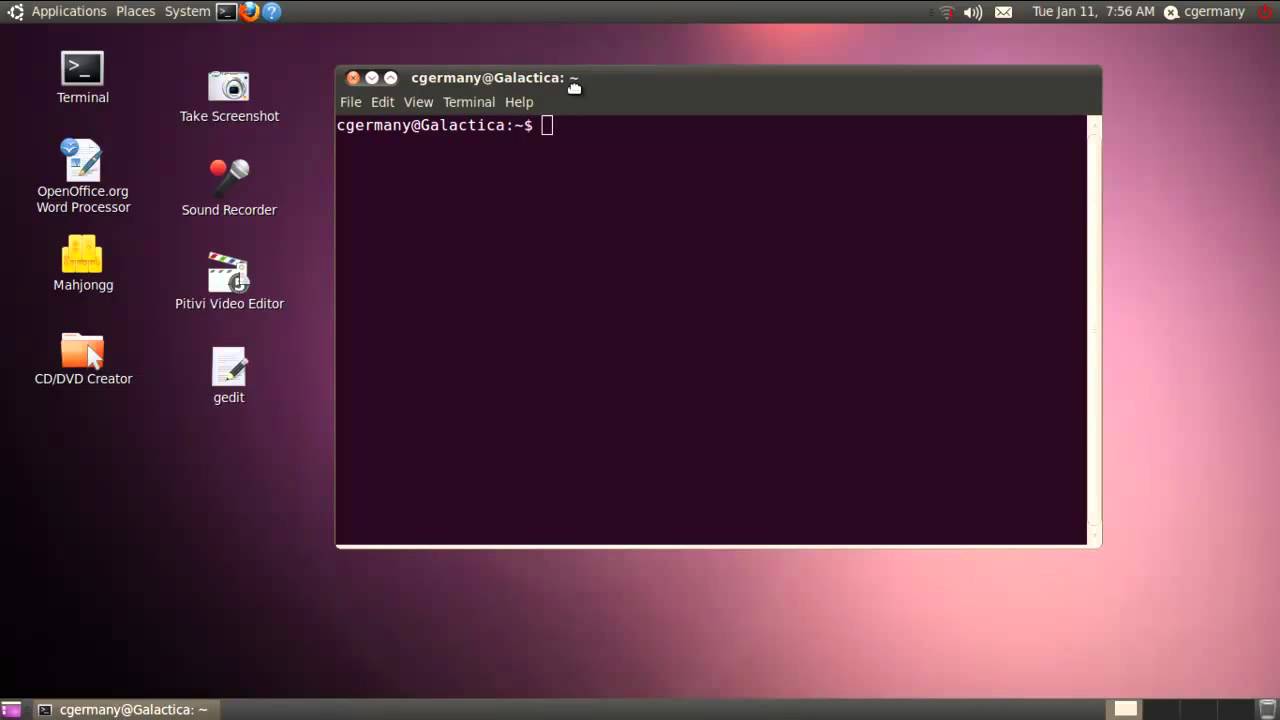Launch OpenOffice.org Word Processor desktop icon

[82, 176]
